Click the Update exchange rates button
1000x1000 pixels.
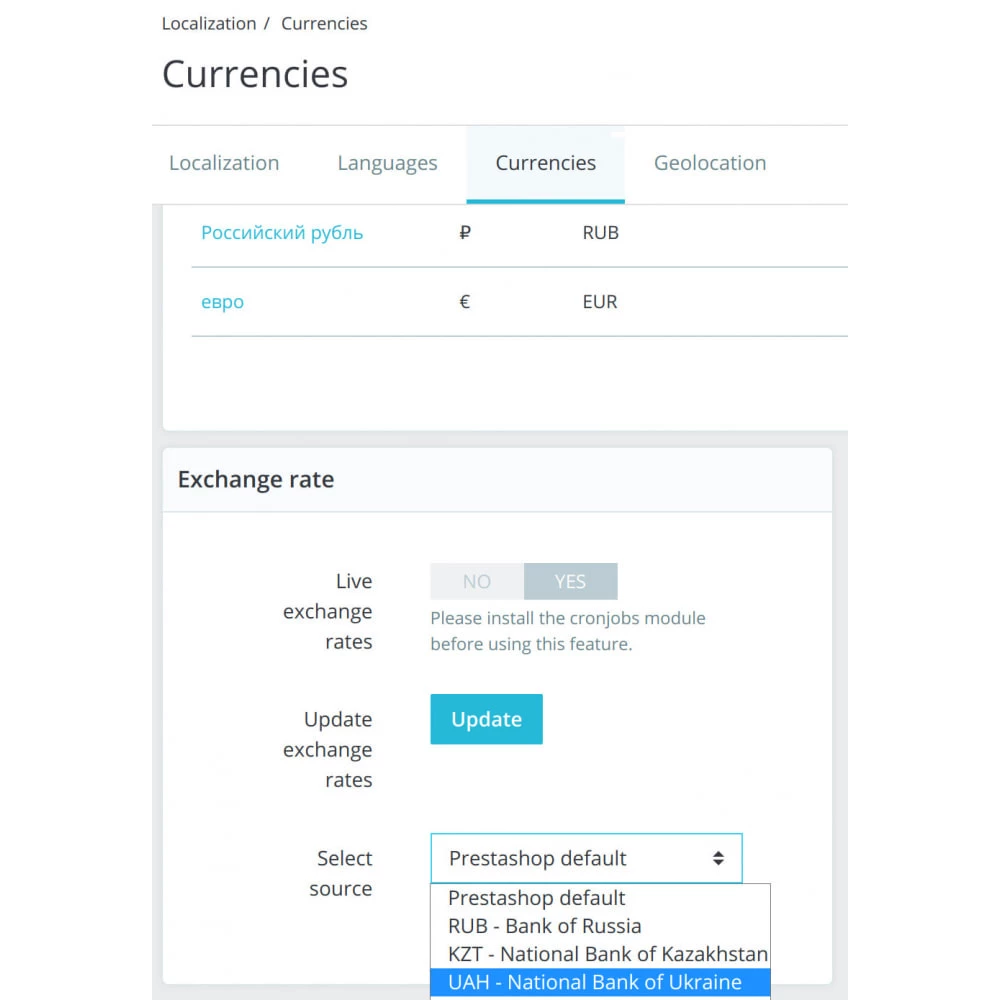(487, 719)
